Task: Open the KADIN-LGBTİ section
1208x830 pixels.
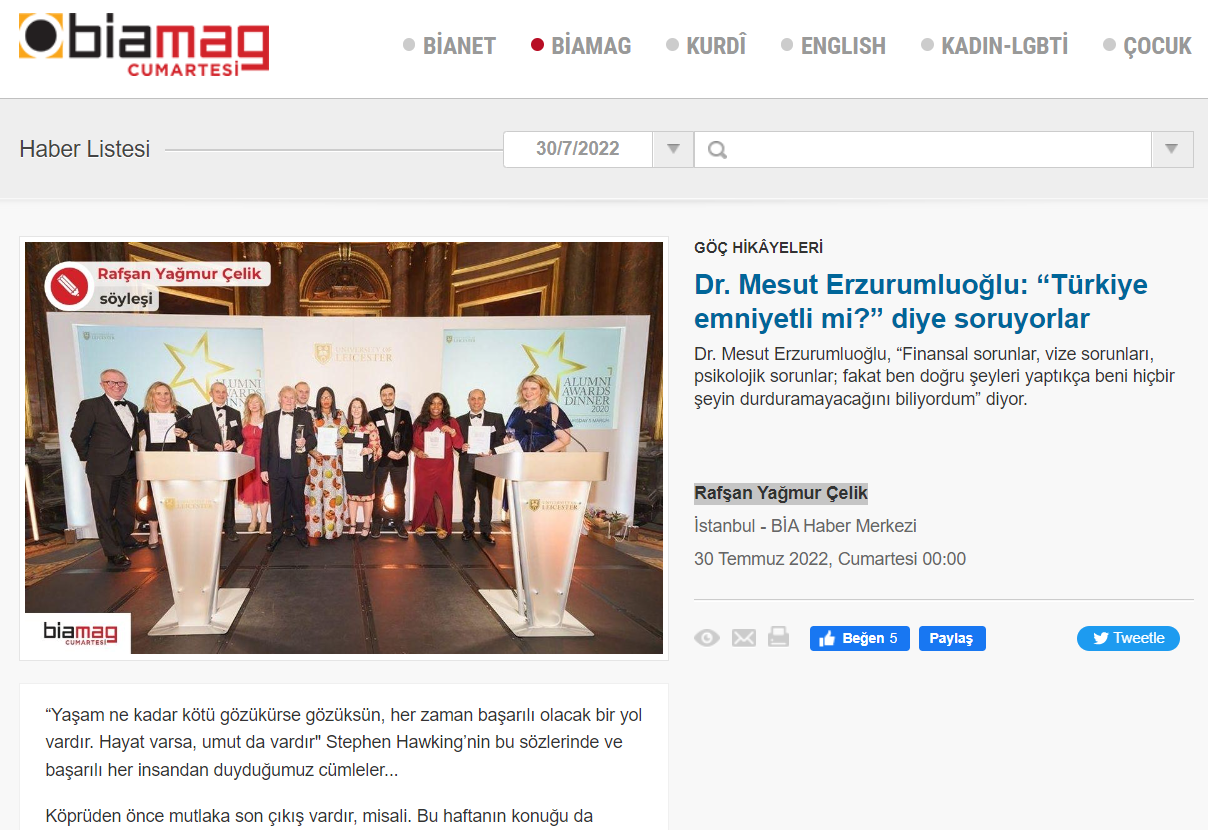Action: click(x=994, y=45)
